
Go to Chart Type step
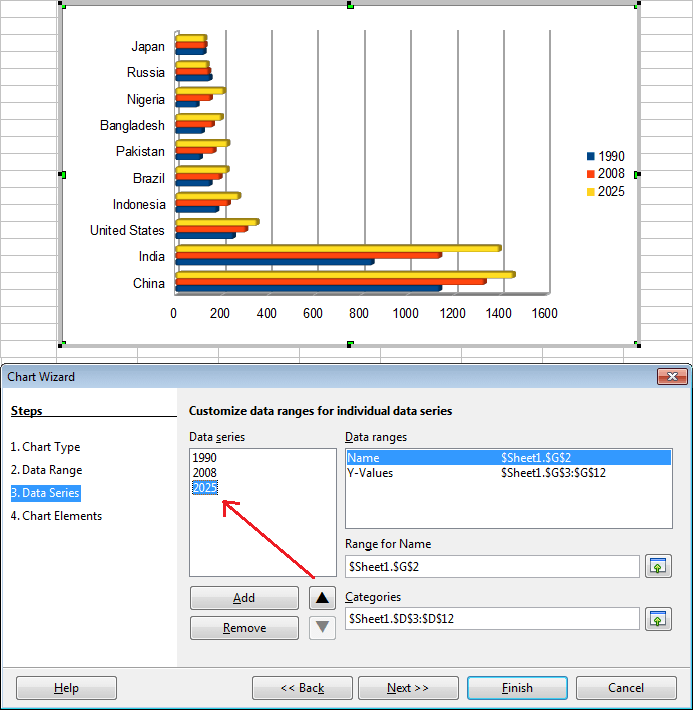coord(45,447)
